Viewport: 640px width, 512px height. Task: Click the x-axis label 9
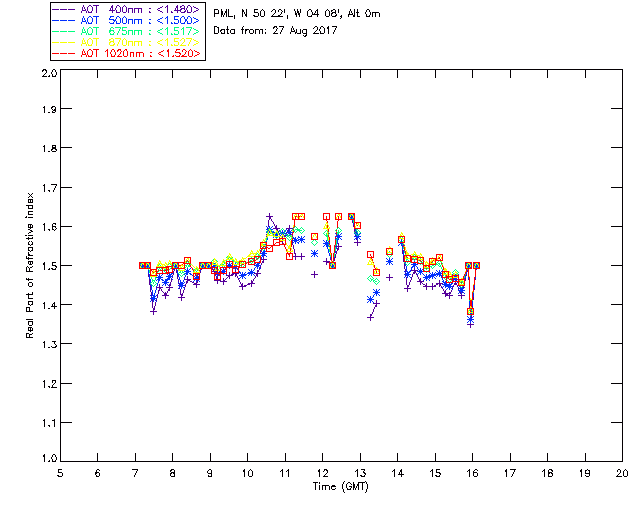210,473
